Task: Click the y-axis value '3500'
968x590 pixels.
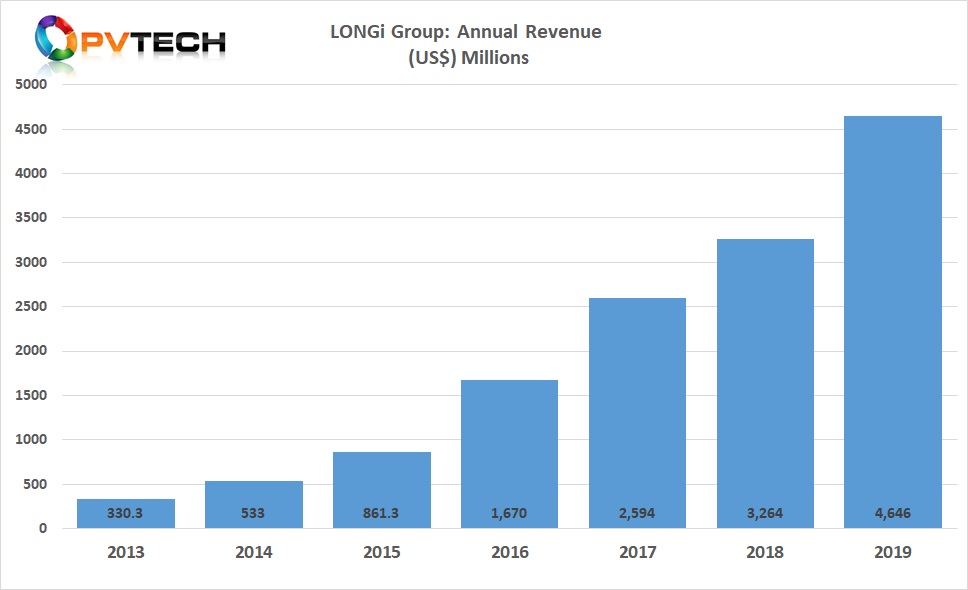Action: coord(31,217)
